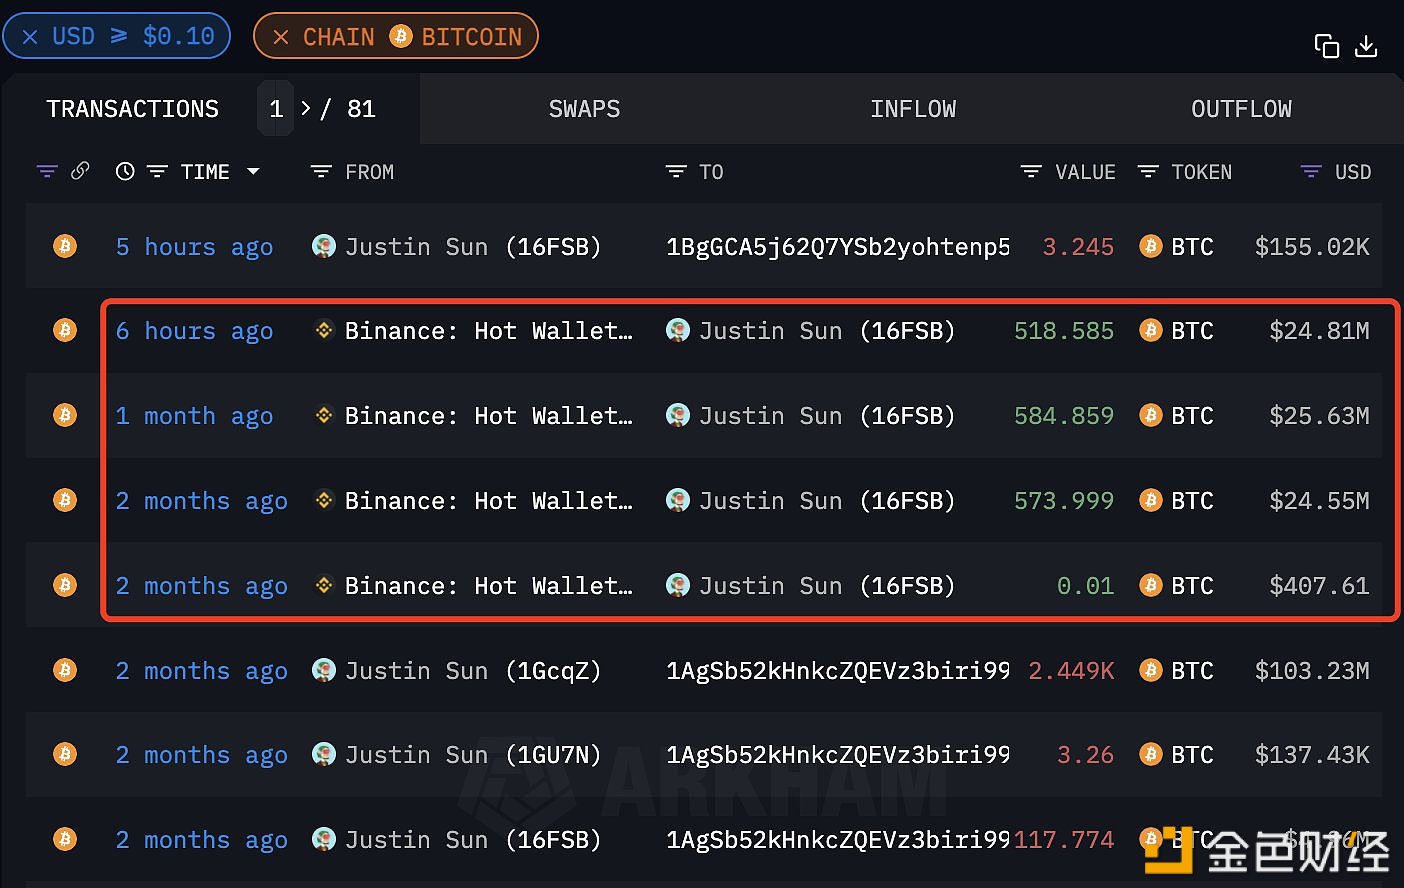Remove the USD ≥ $0.10 filter
Image resolution: width=1404 pixels, height=888 pixels.
[30, 37]
